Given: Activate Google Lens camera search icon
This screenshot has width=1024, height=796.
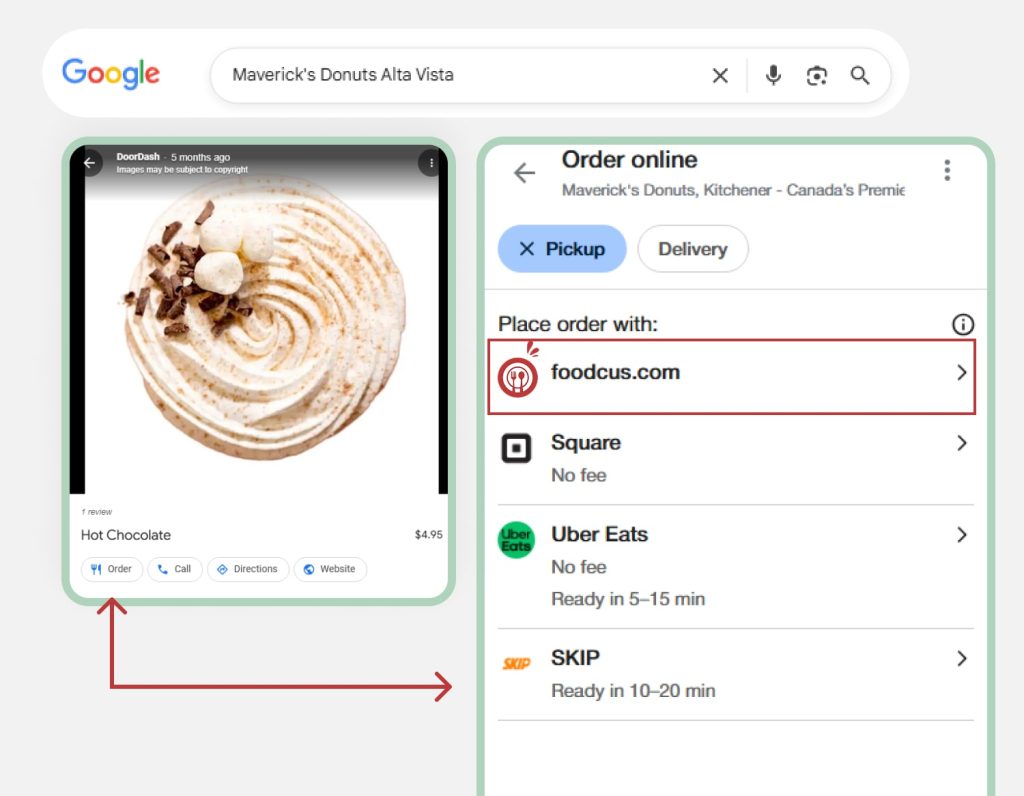Looking at the screenshot, I should point(817,75).
